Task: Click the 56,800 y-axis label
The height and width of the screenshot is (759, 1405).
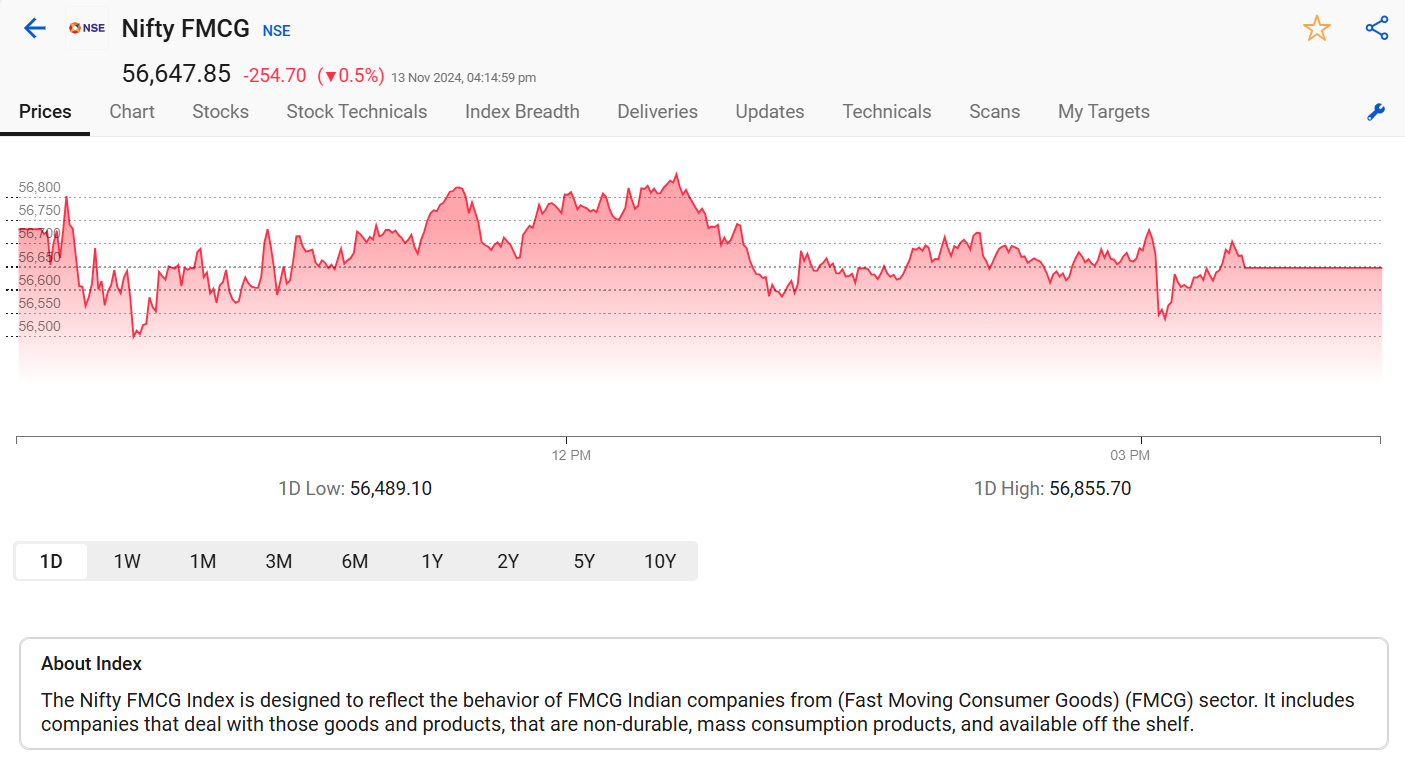Action: point(40,187)
